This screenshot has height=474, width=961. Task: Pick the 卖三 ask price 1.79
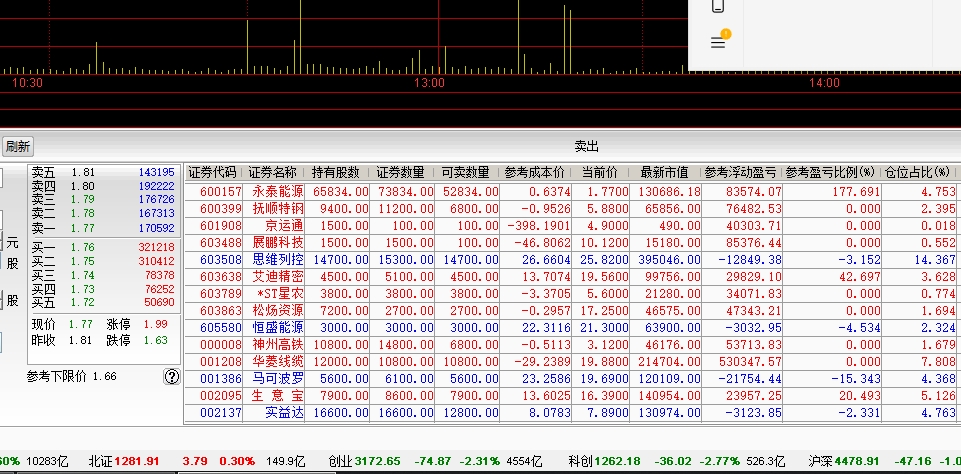pyautogui.click(x=83, y=199)
